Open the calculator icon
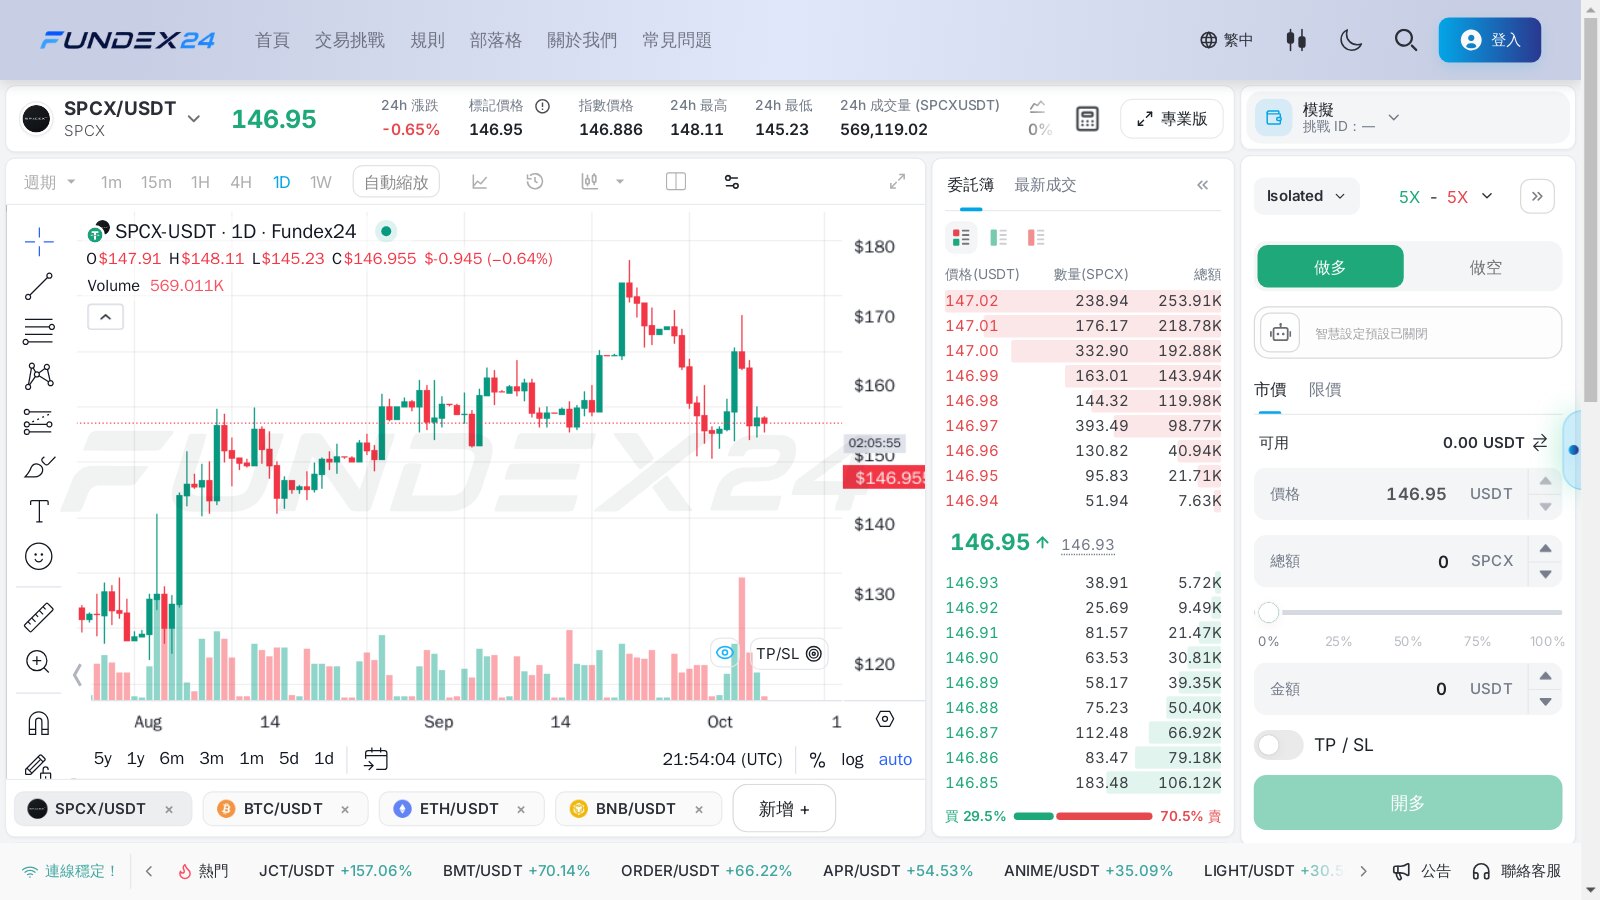 (1087, 119)
